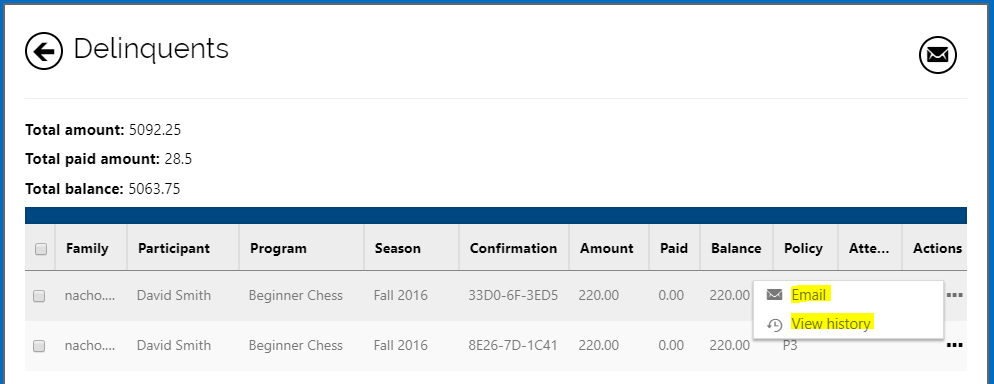Click the envelope icon next to Email
Viewport: 994px width, 384px height.
point(774,295)
